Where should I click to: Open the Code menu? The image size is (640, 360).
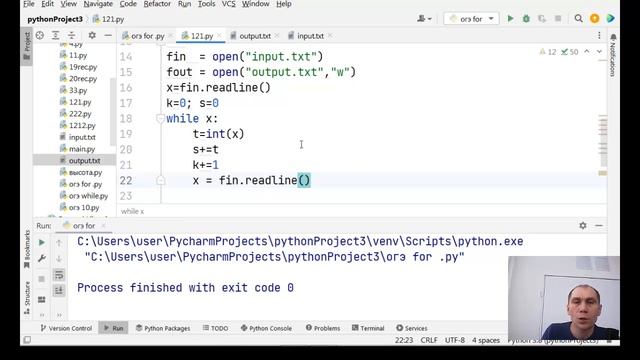click(x=128, y=4)
